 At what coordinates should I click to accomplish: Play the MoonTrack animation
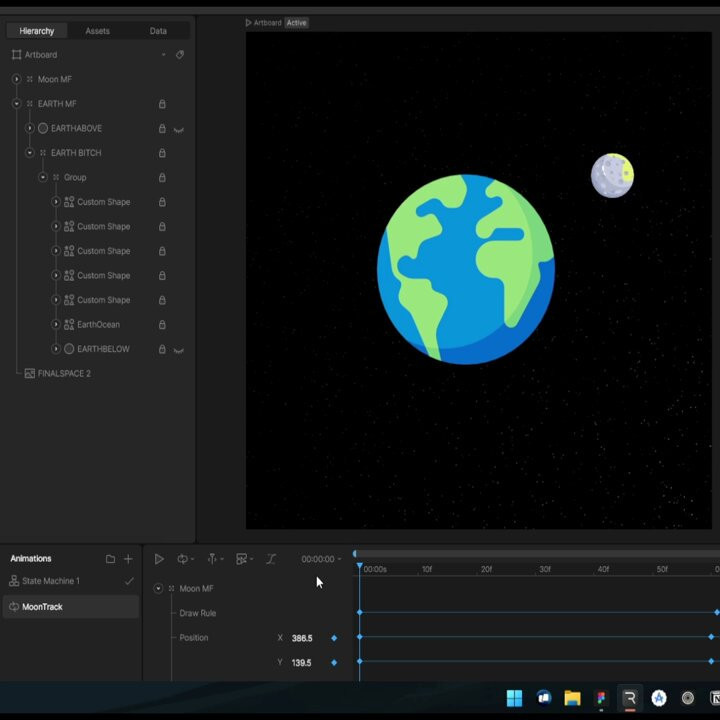click(x=159, y=559)
